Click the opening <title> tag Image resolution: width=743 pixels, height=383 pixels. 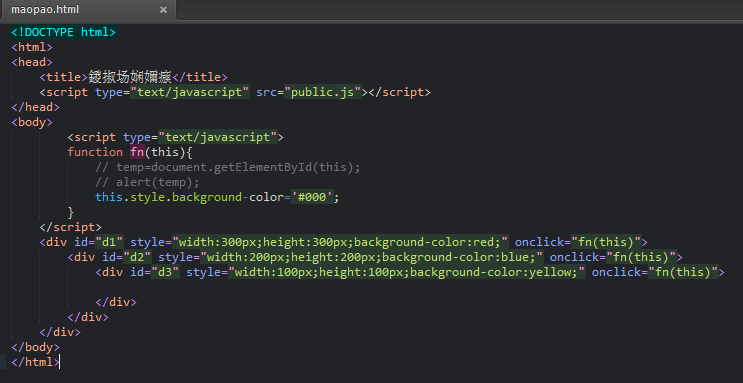pyautogui.click(x=64, y=77)
